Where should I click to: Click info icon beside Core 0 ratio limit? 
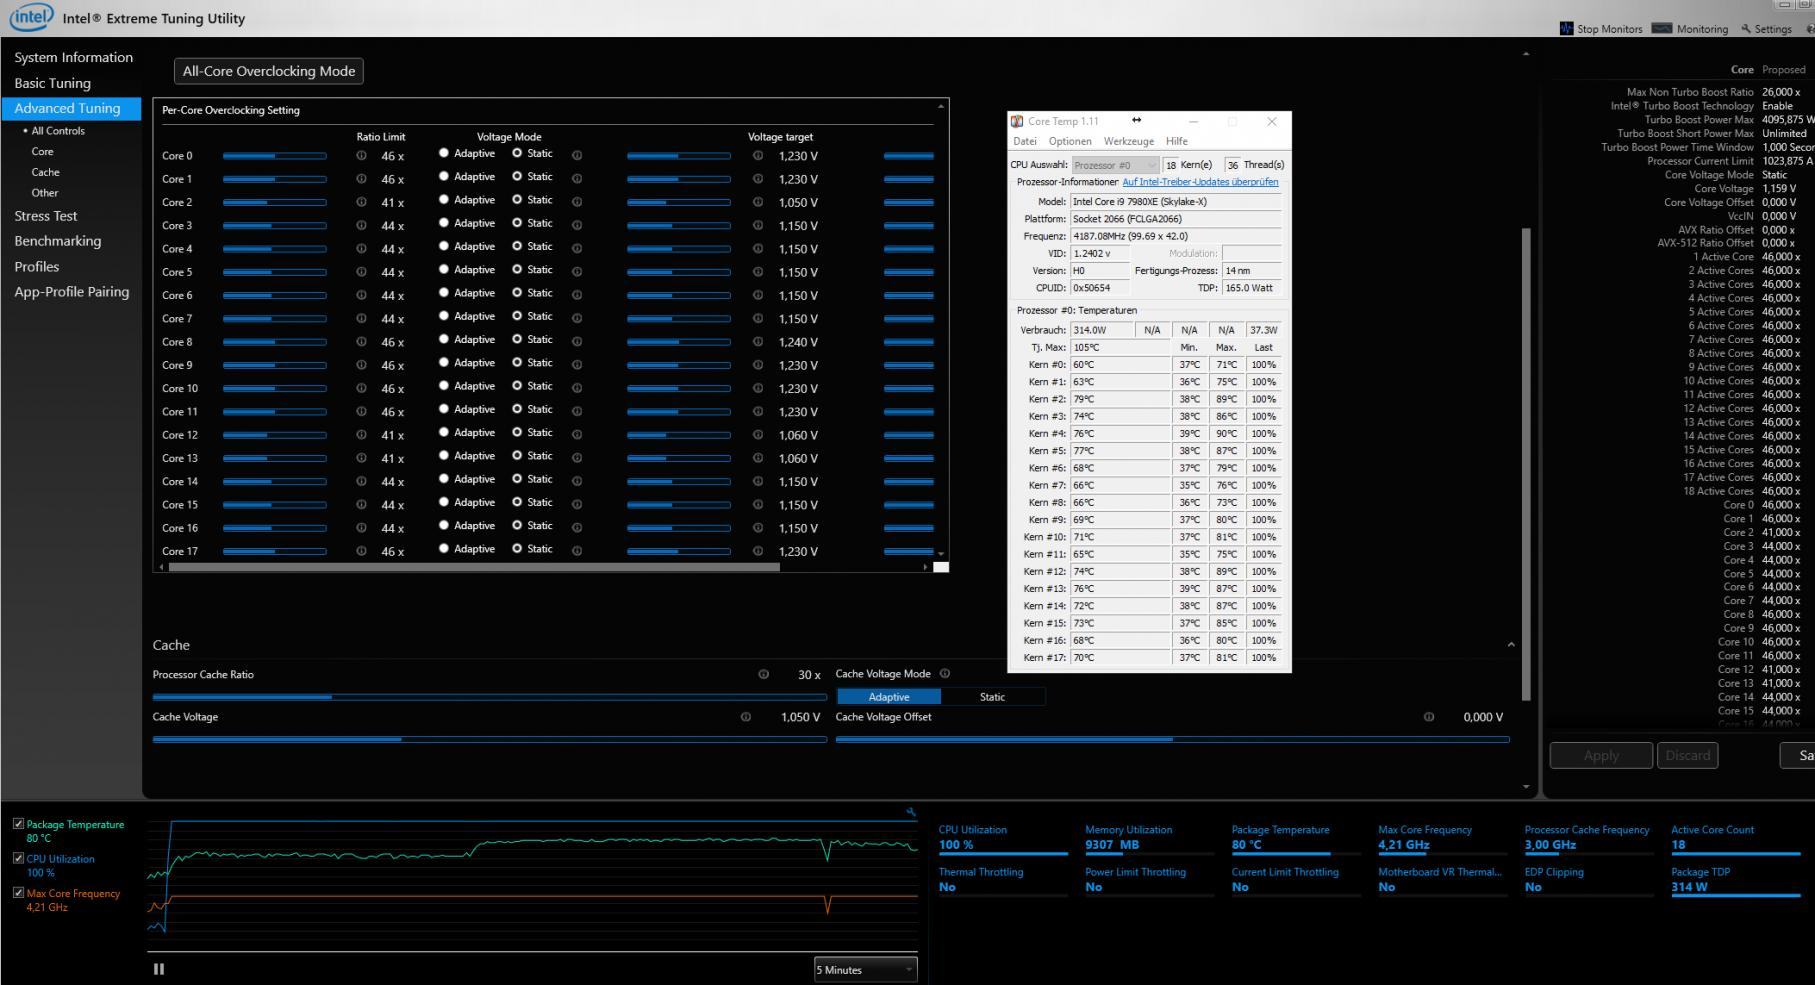361,155
